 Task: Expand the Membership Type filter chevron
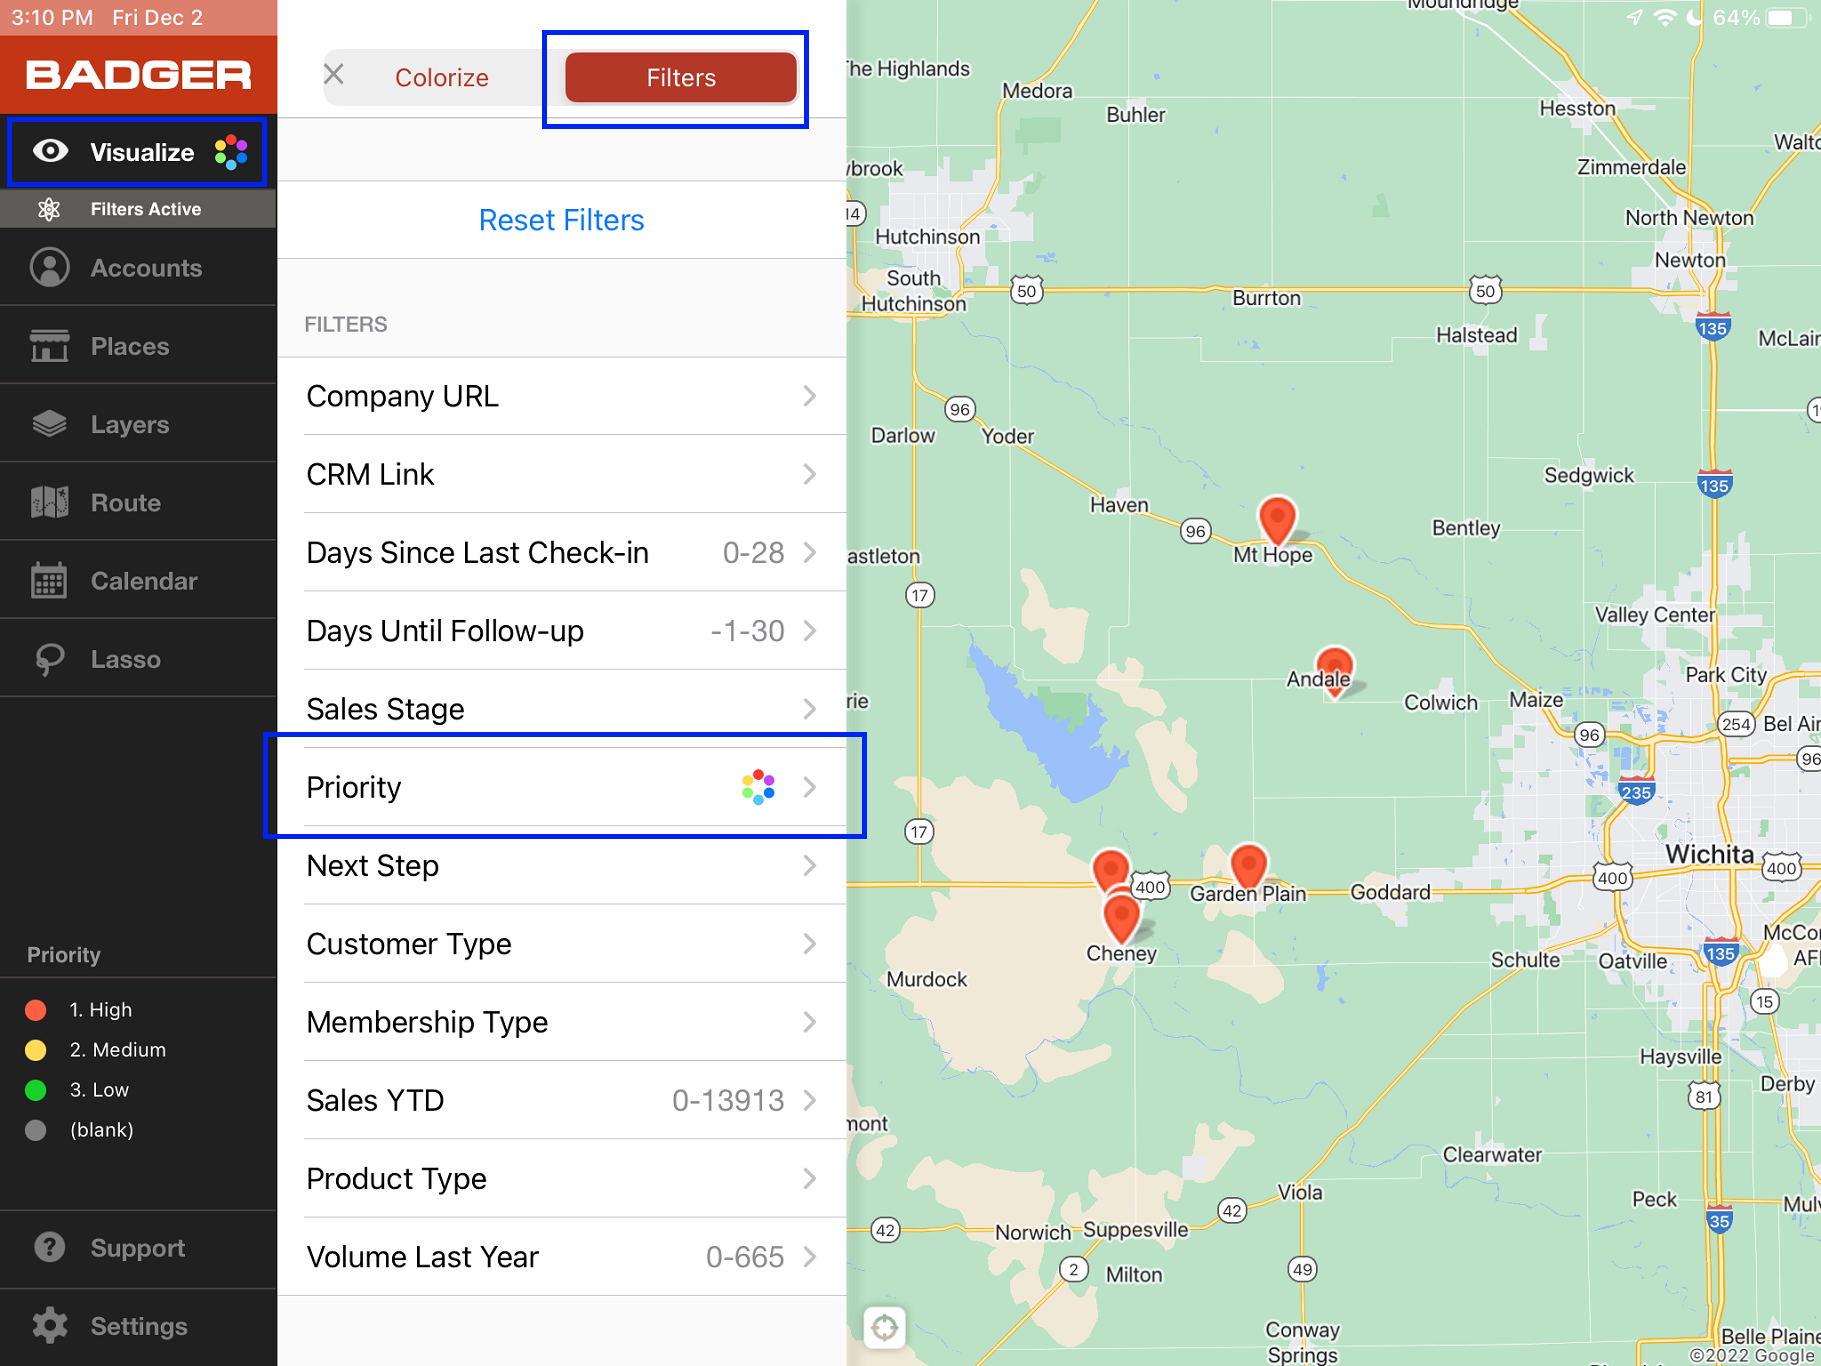click(x=810, y=1022)
